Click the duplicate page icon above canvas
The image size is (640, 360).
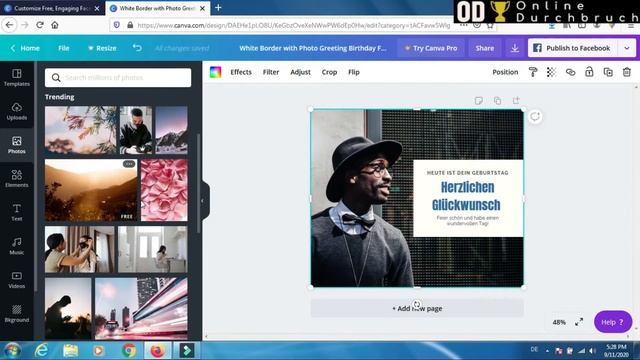497,100
